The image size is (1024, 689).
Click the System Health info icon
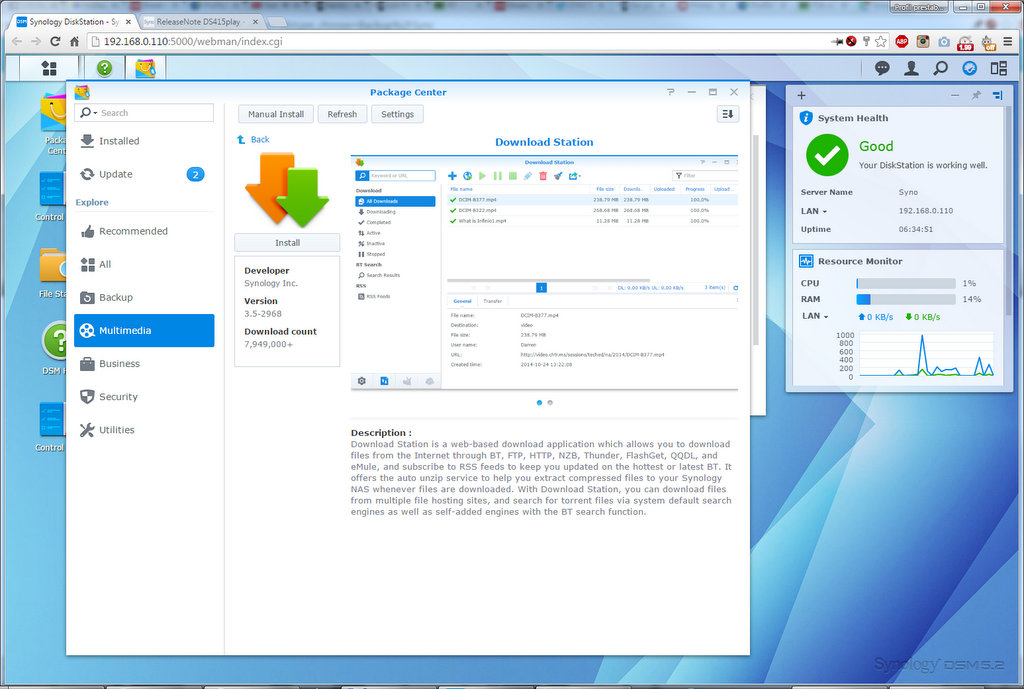pyautogui.click(x=806, y=118)
